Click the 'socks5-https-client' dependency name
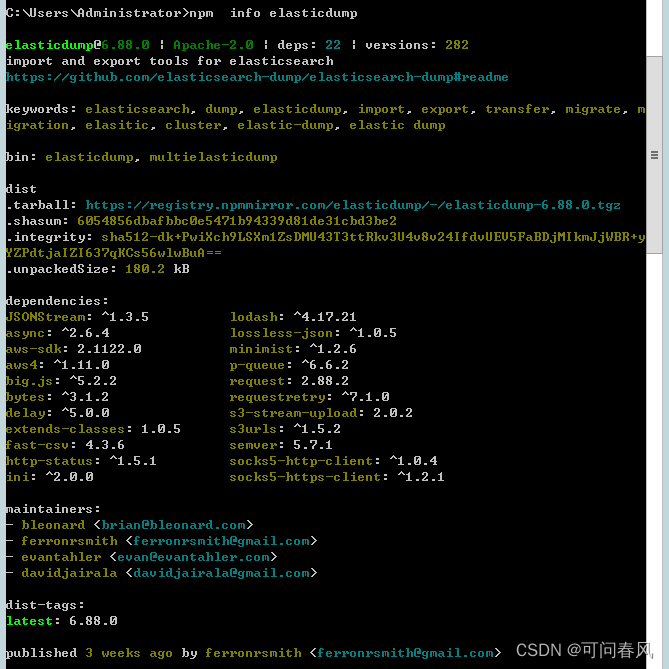Image resolution: width=669 pixels, height=669 pixels. [x=305, y=477]
